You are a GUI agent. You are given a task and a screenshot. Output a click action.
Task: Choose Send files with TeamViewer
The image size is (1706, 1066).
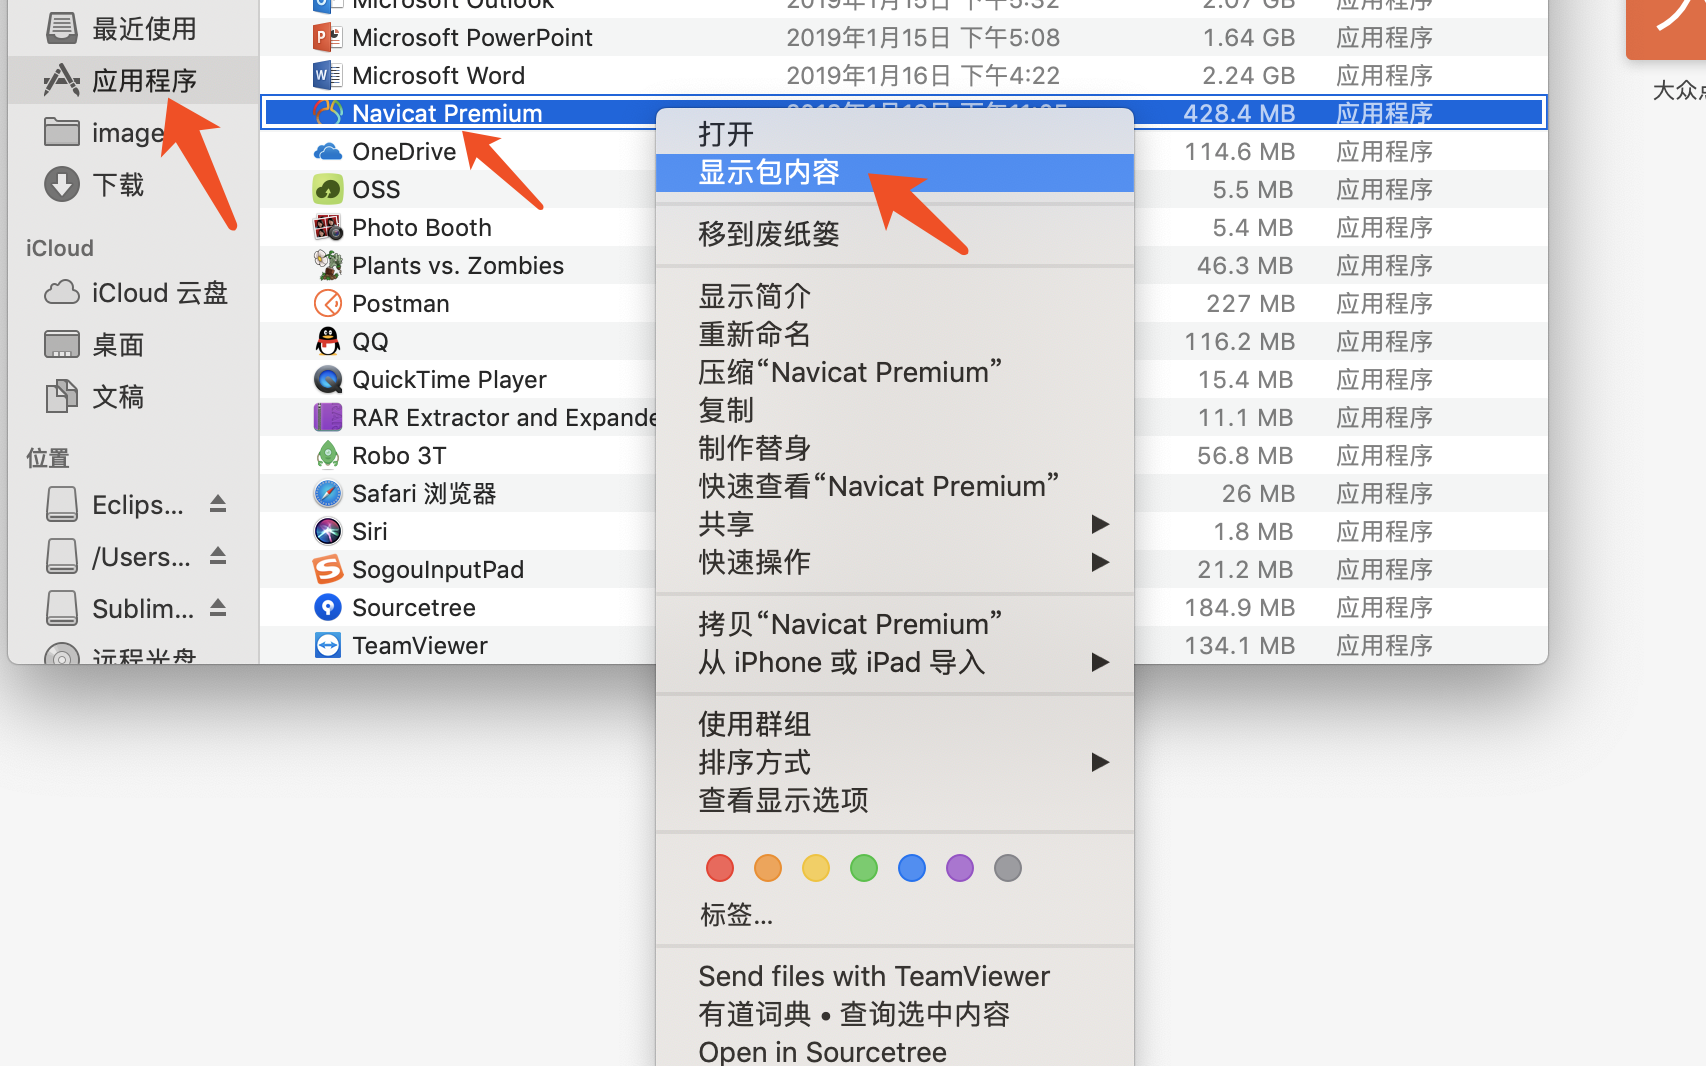tap(895, 976)
